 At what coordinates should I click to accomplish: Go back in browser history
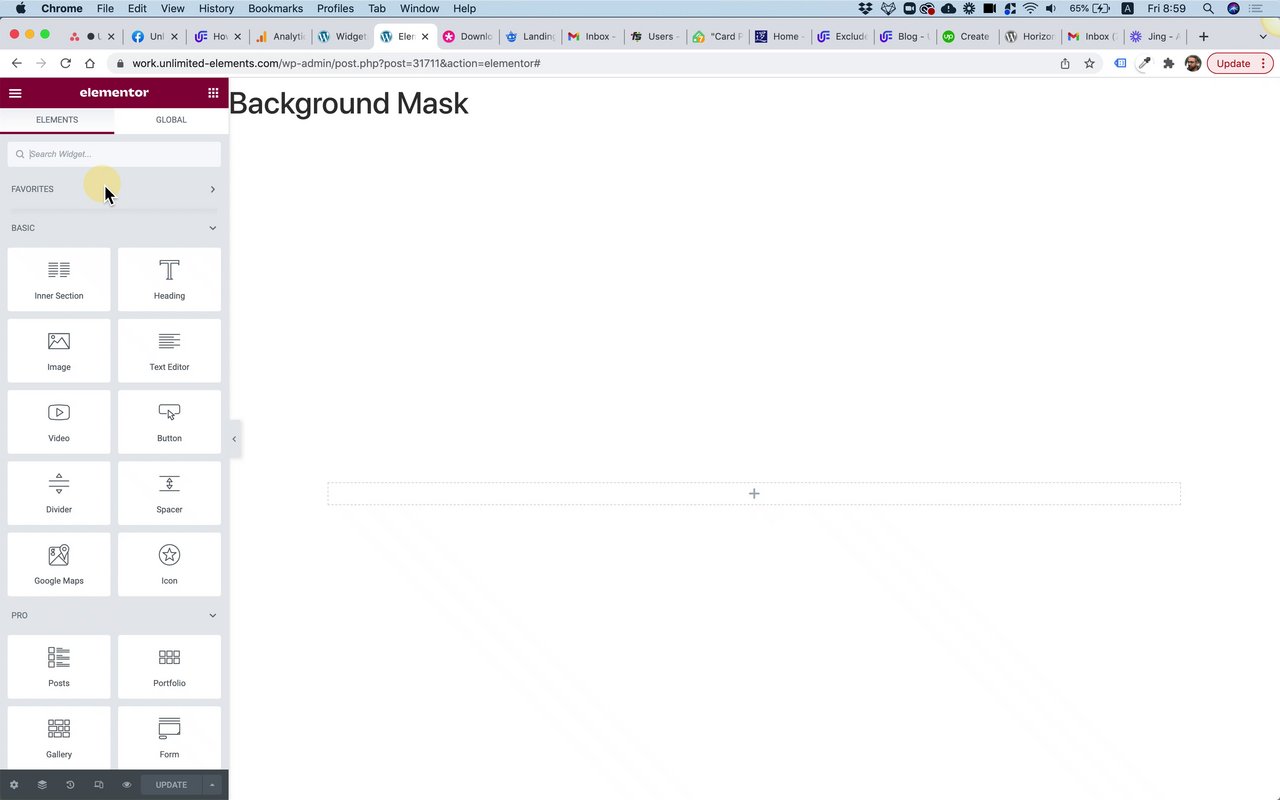pyautogui.click(x=16, y=63)
